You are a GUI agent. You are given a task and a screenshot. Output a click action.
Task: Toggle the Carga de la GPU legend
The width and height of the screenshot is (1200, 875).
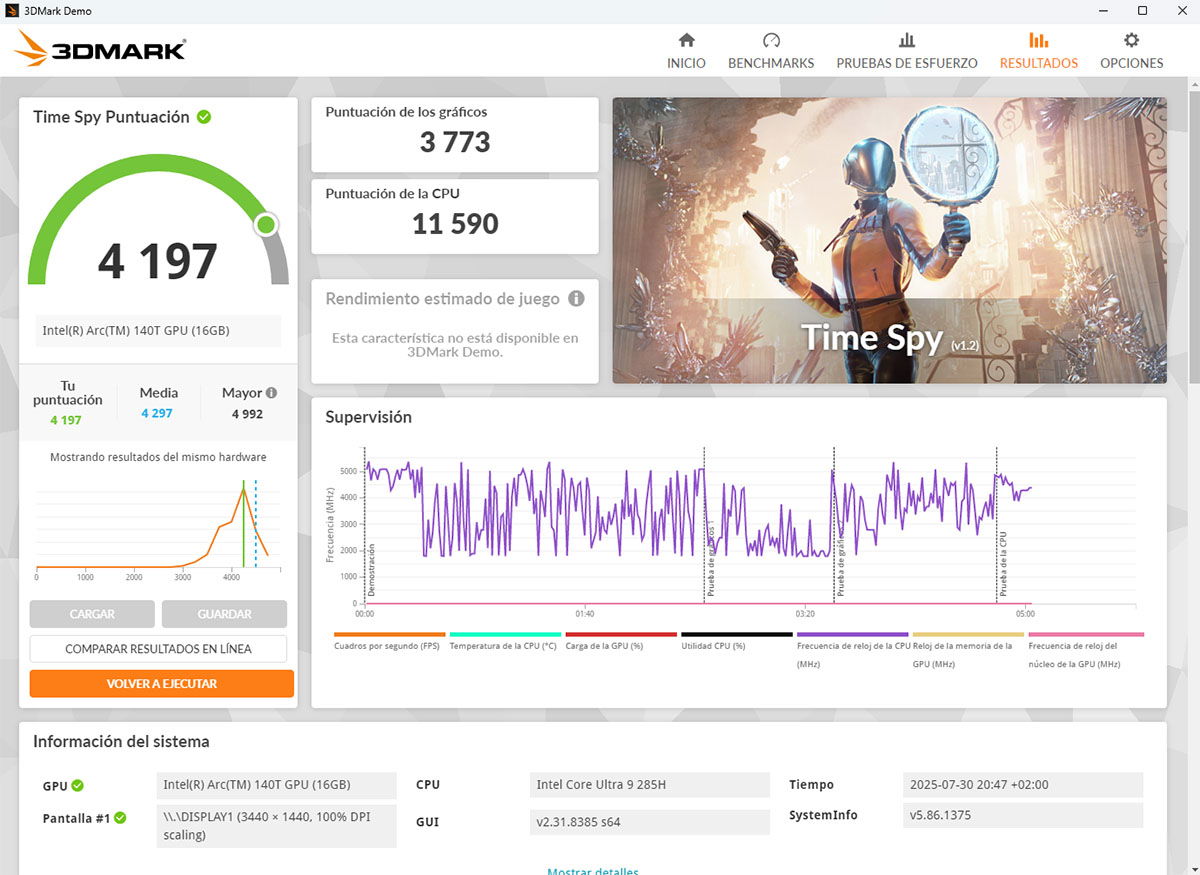621,641
